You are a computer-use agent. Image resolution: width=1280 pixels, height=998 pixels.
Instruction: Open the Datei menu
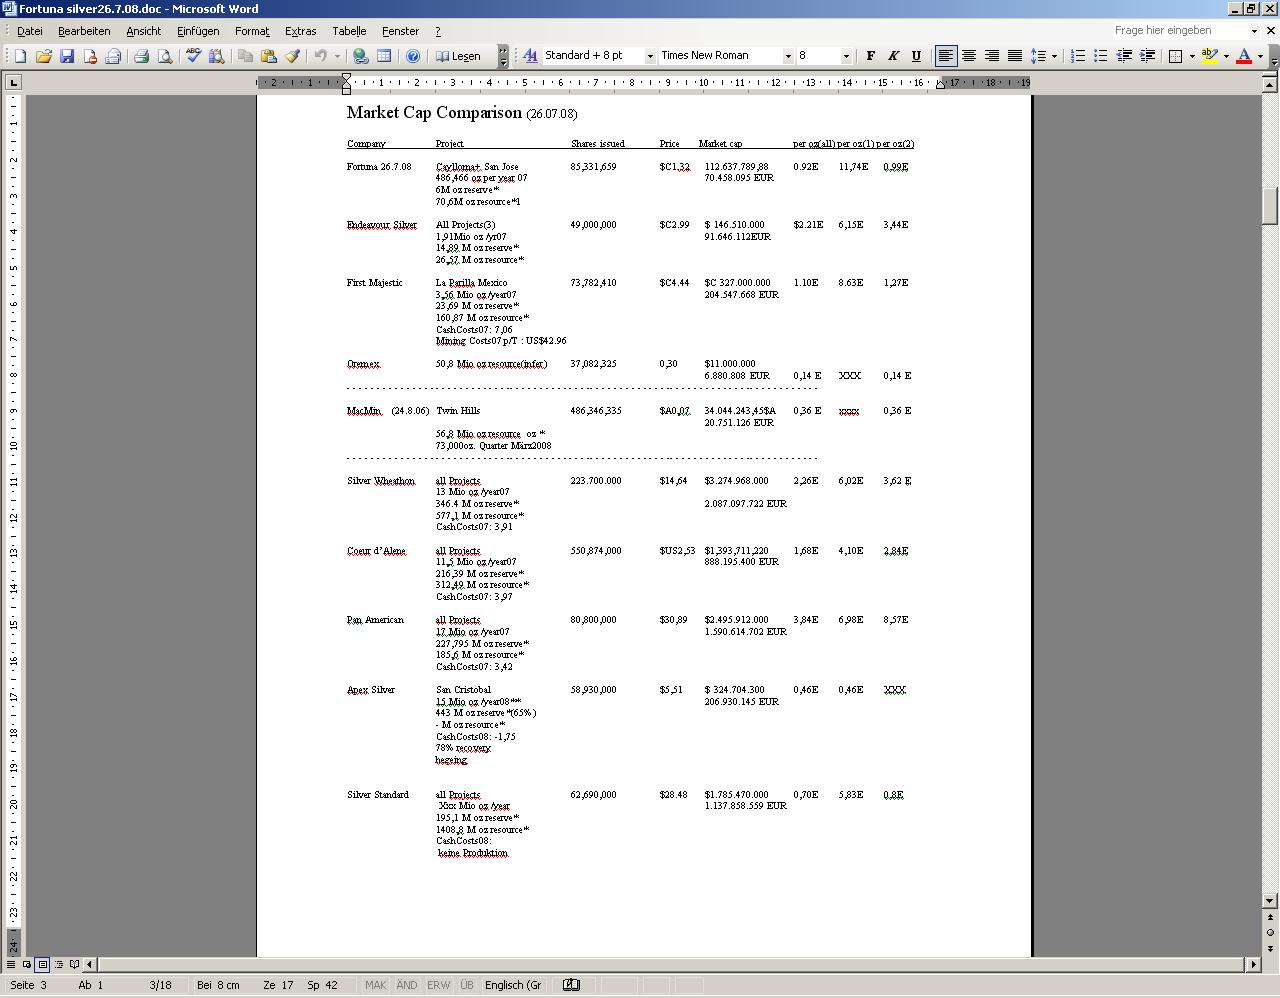(x=29, y=31)
